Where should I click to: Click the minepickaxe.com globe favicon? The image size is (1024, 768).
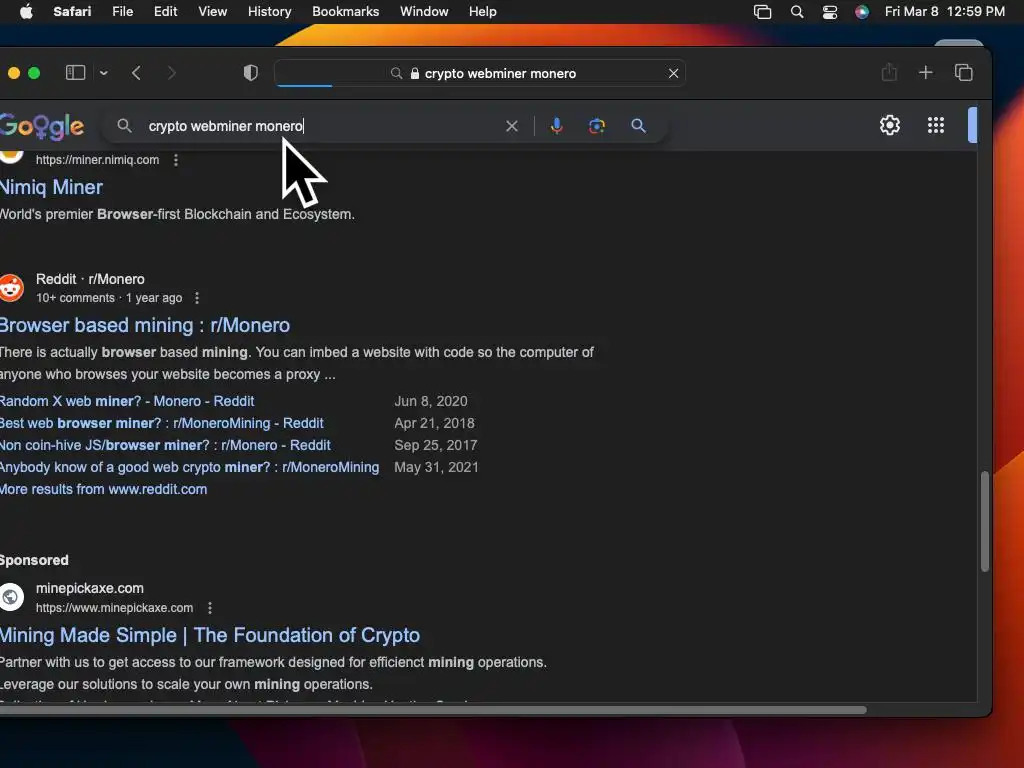11,597
